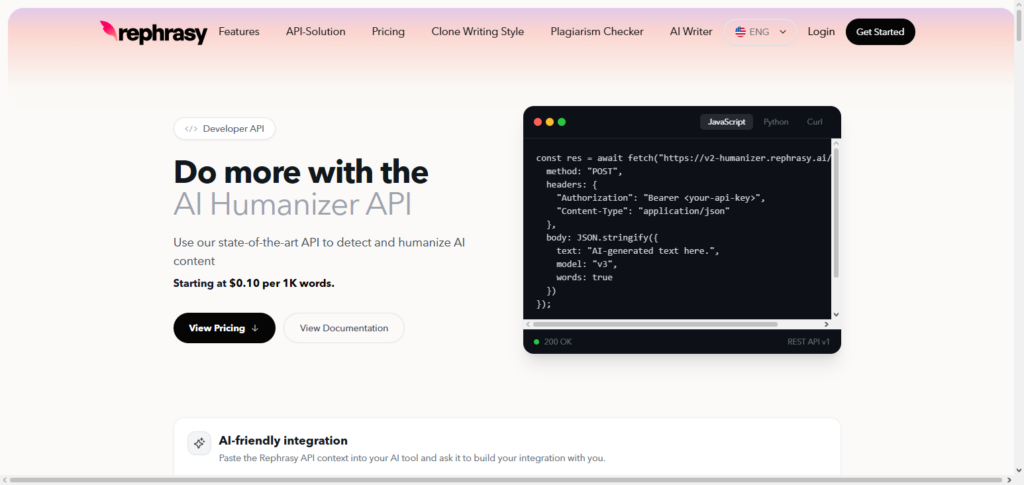This screenshot has height=485, width=1024.
Task: Click the code brackets icon in Developer API badge
Action: click(191, 129)
